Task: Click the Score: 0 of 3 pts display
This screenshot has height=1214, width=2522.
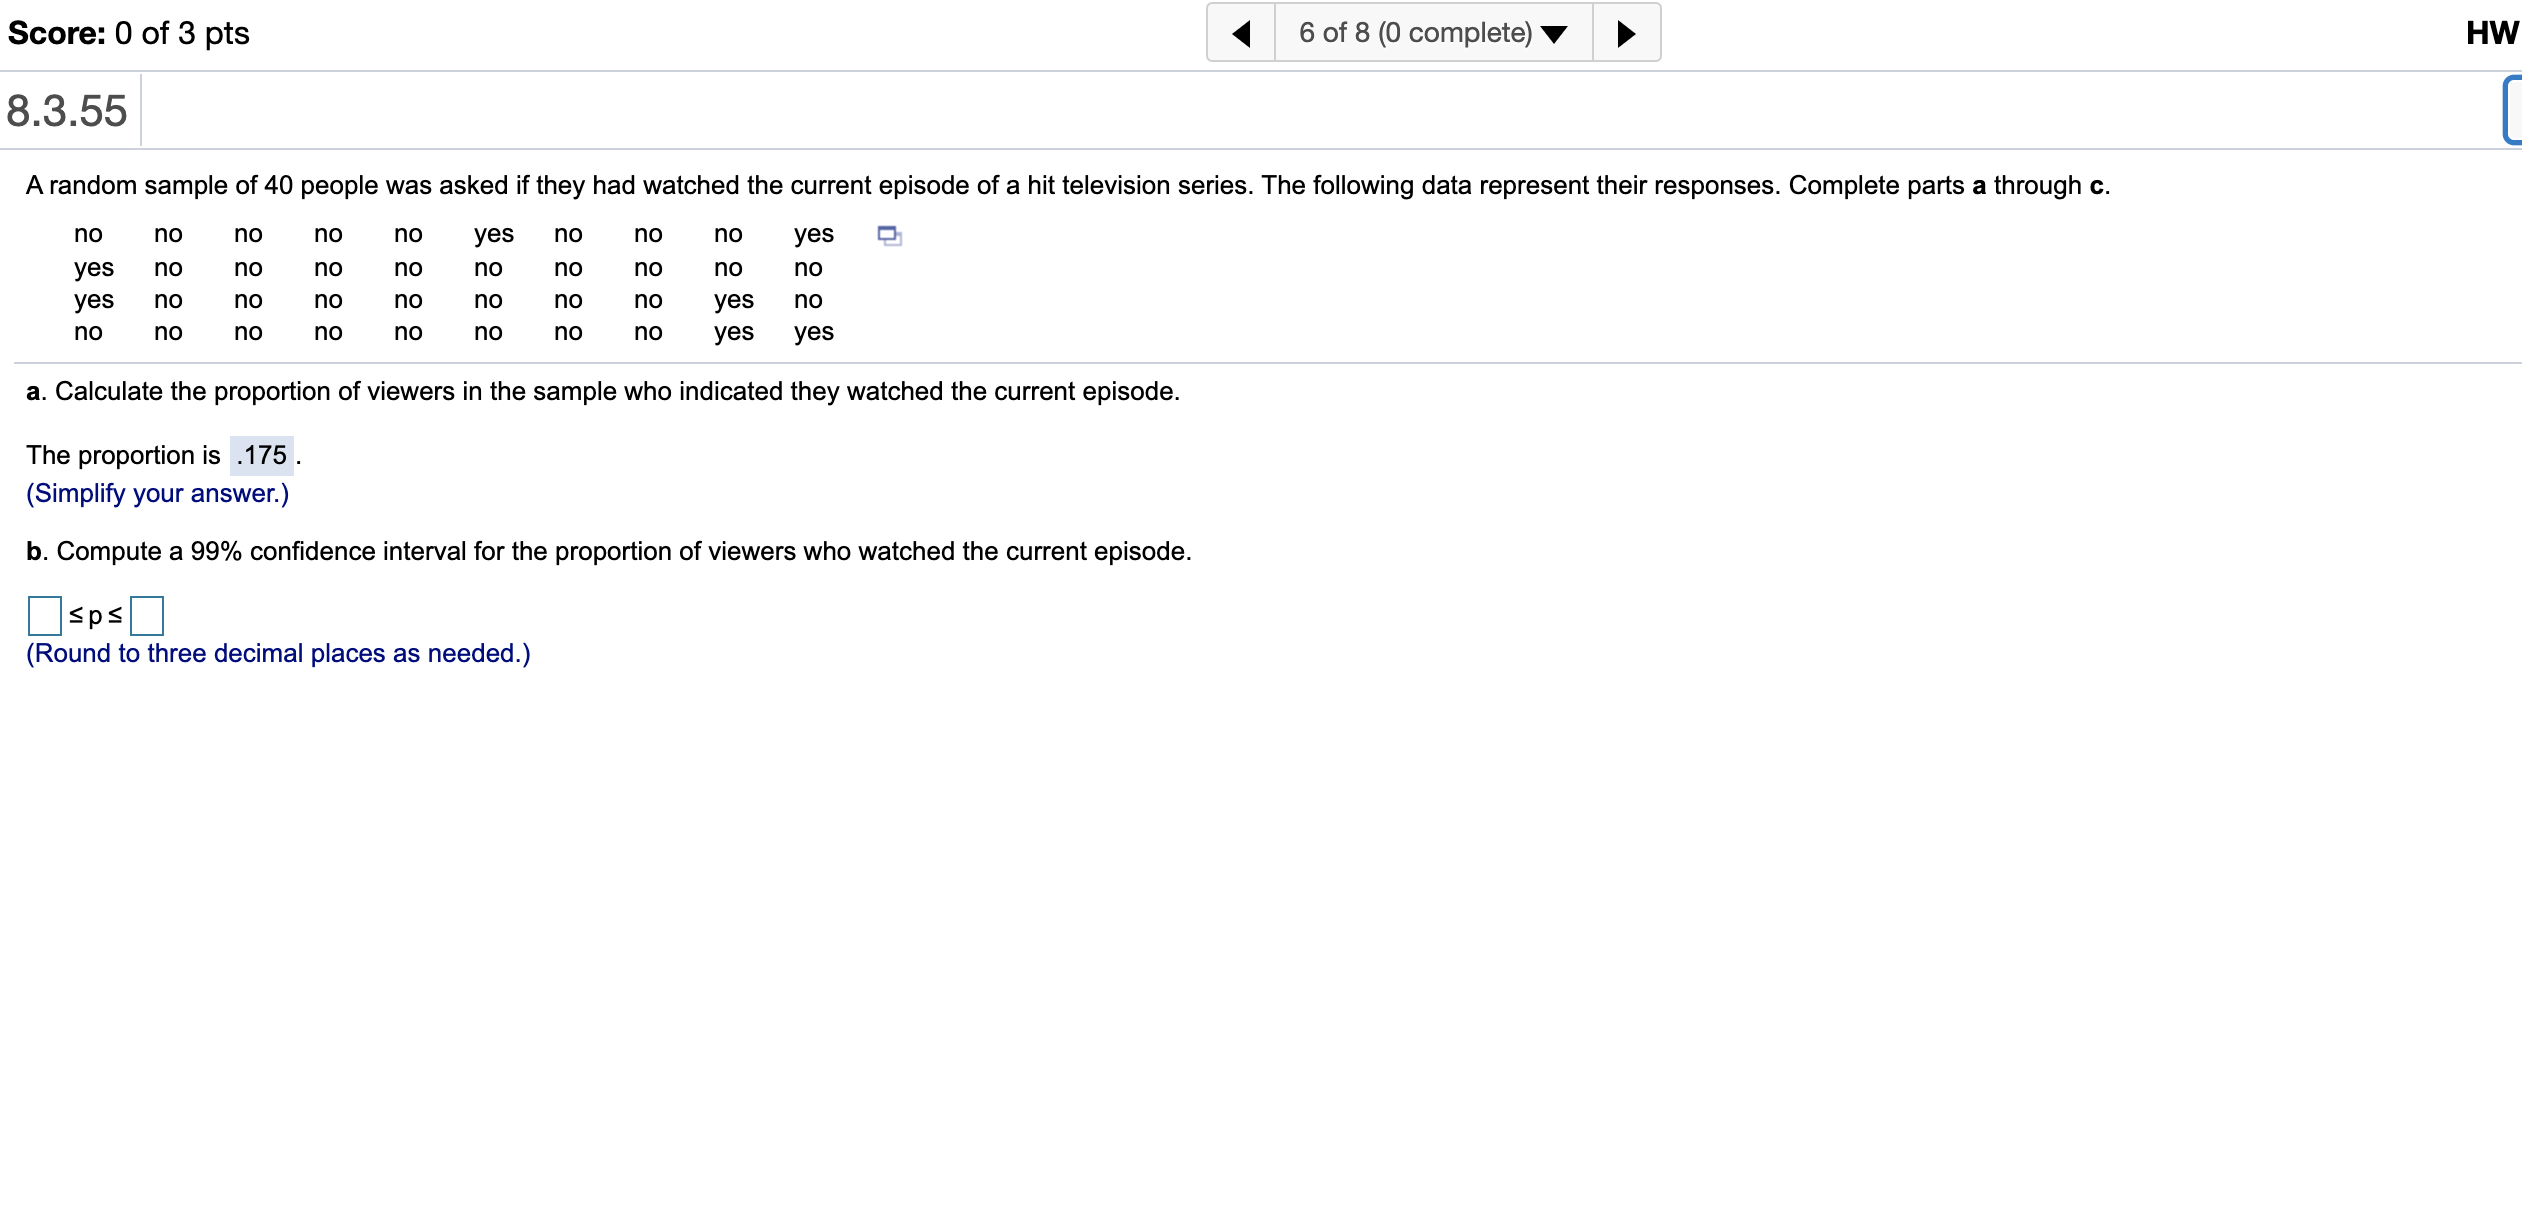Action: 127,32
